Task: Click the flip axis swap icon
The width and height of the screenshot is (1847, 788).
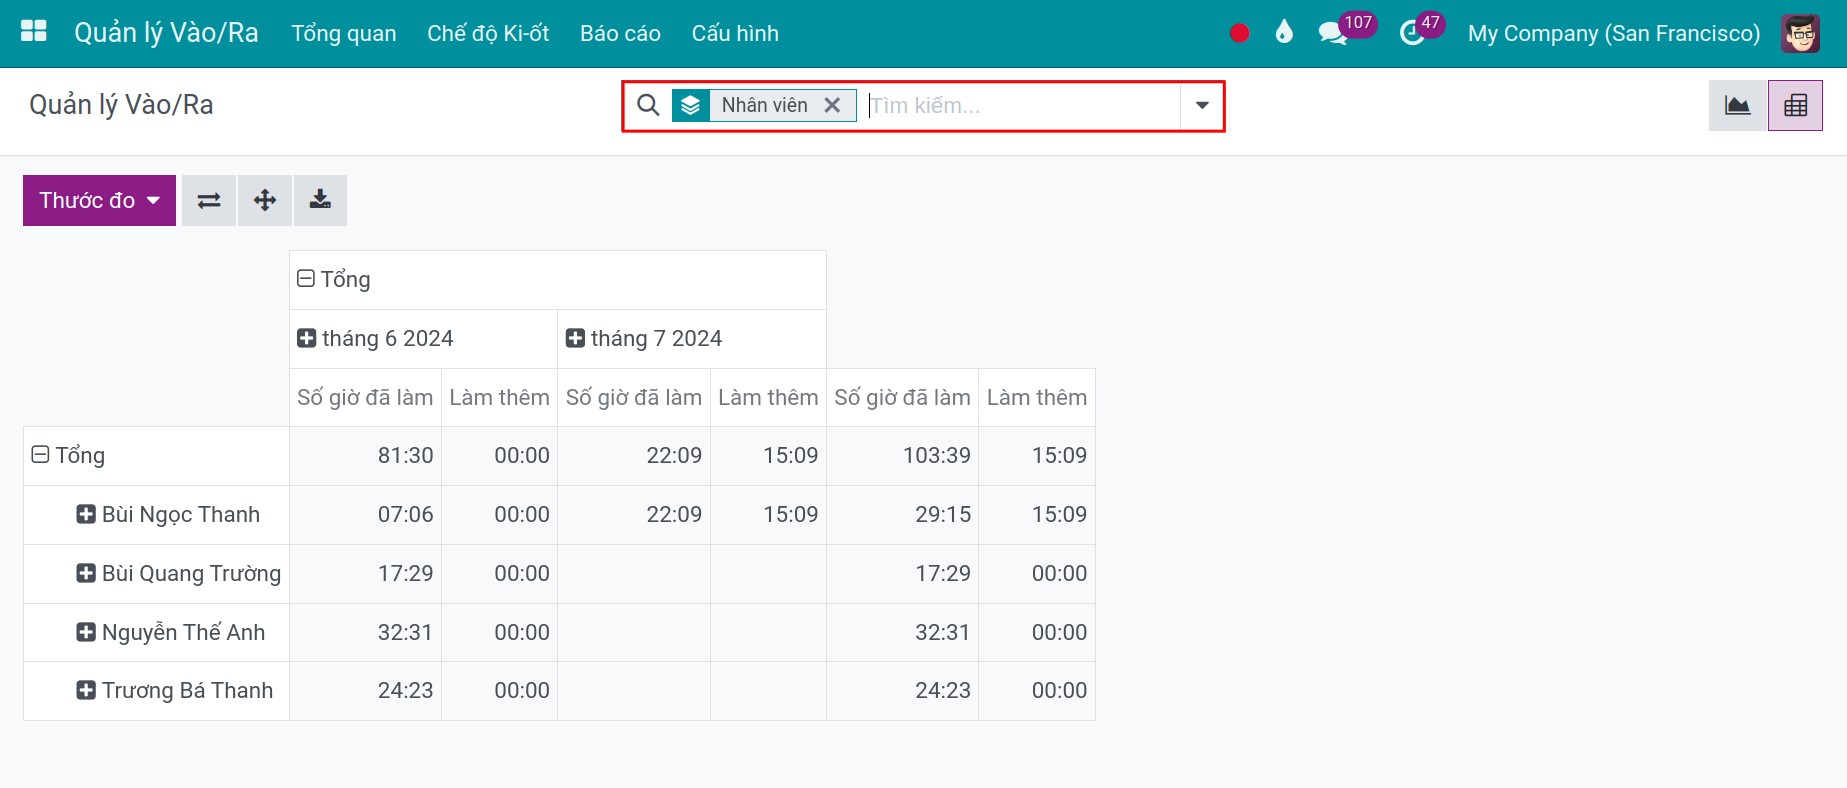Action: coord(209,200)
